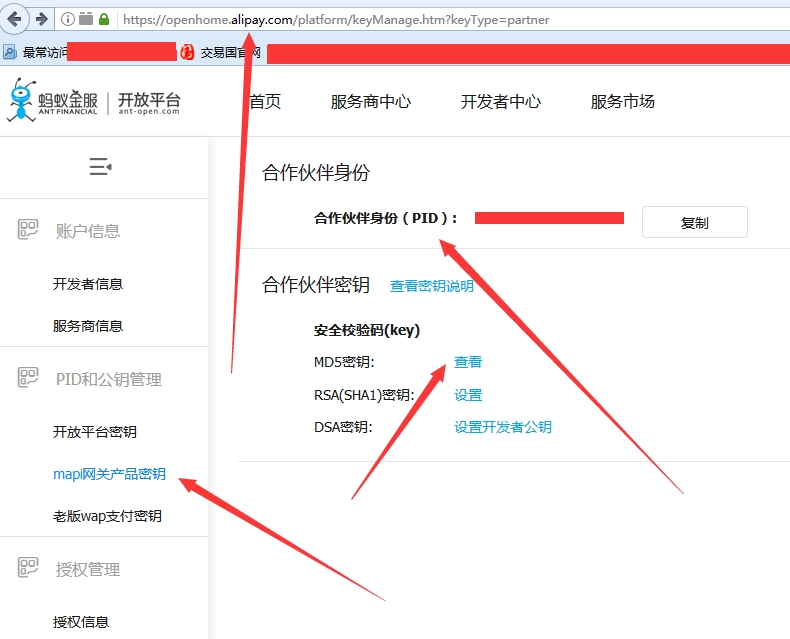Click the PID和公钥管理 section heading

(x=109, y=379)
